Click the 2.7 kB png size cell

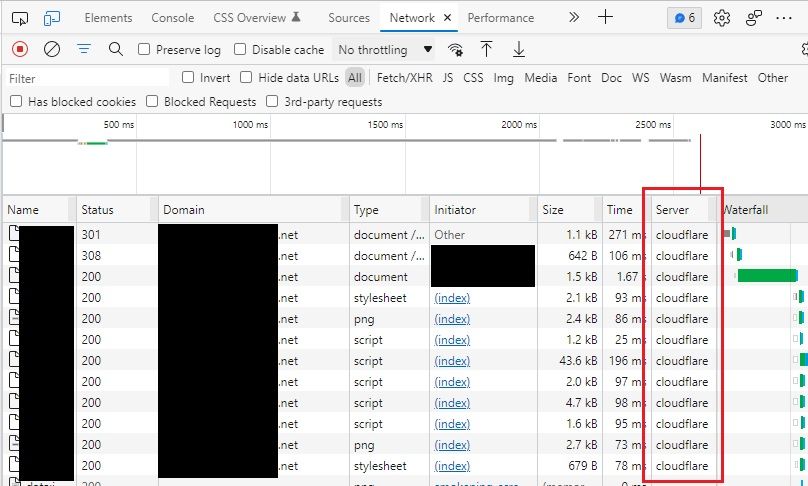570,445
